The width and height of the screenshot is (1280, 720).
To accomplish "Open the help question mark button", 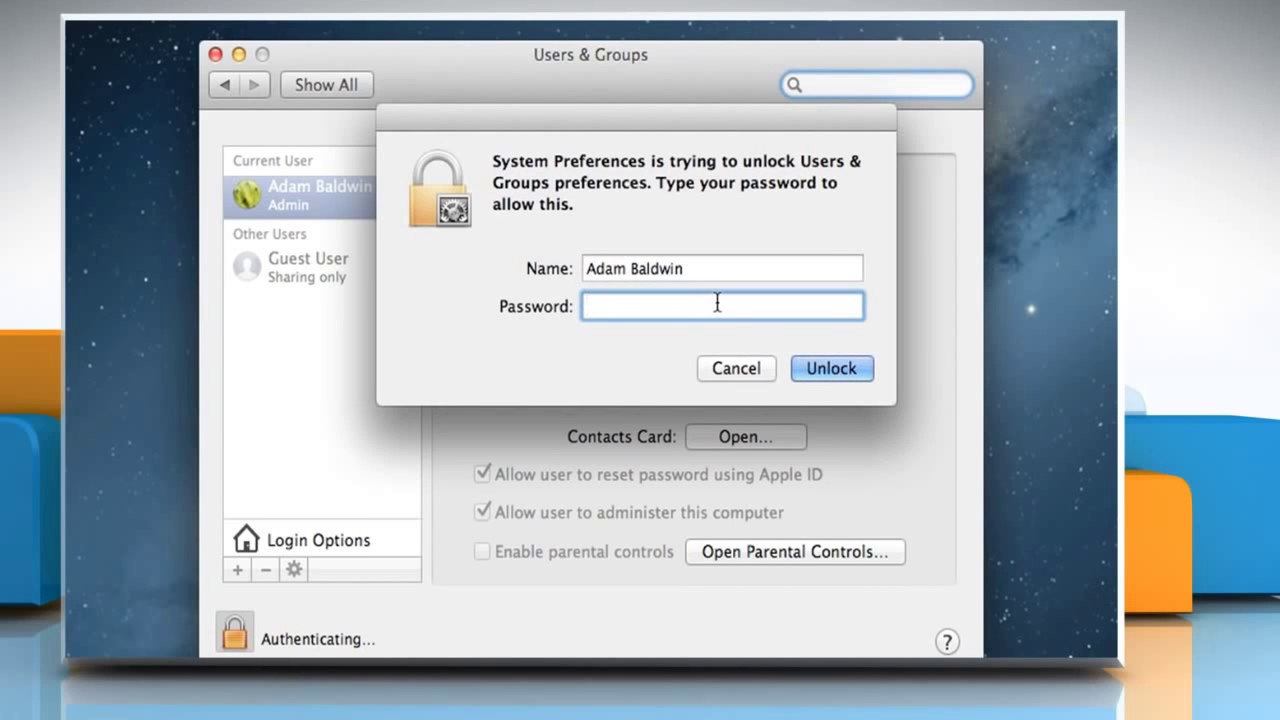I will click(947, 641).
